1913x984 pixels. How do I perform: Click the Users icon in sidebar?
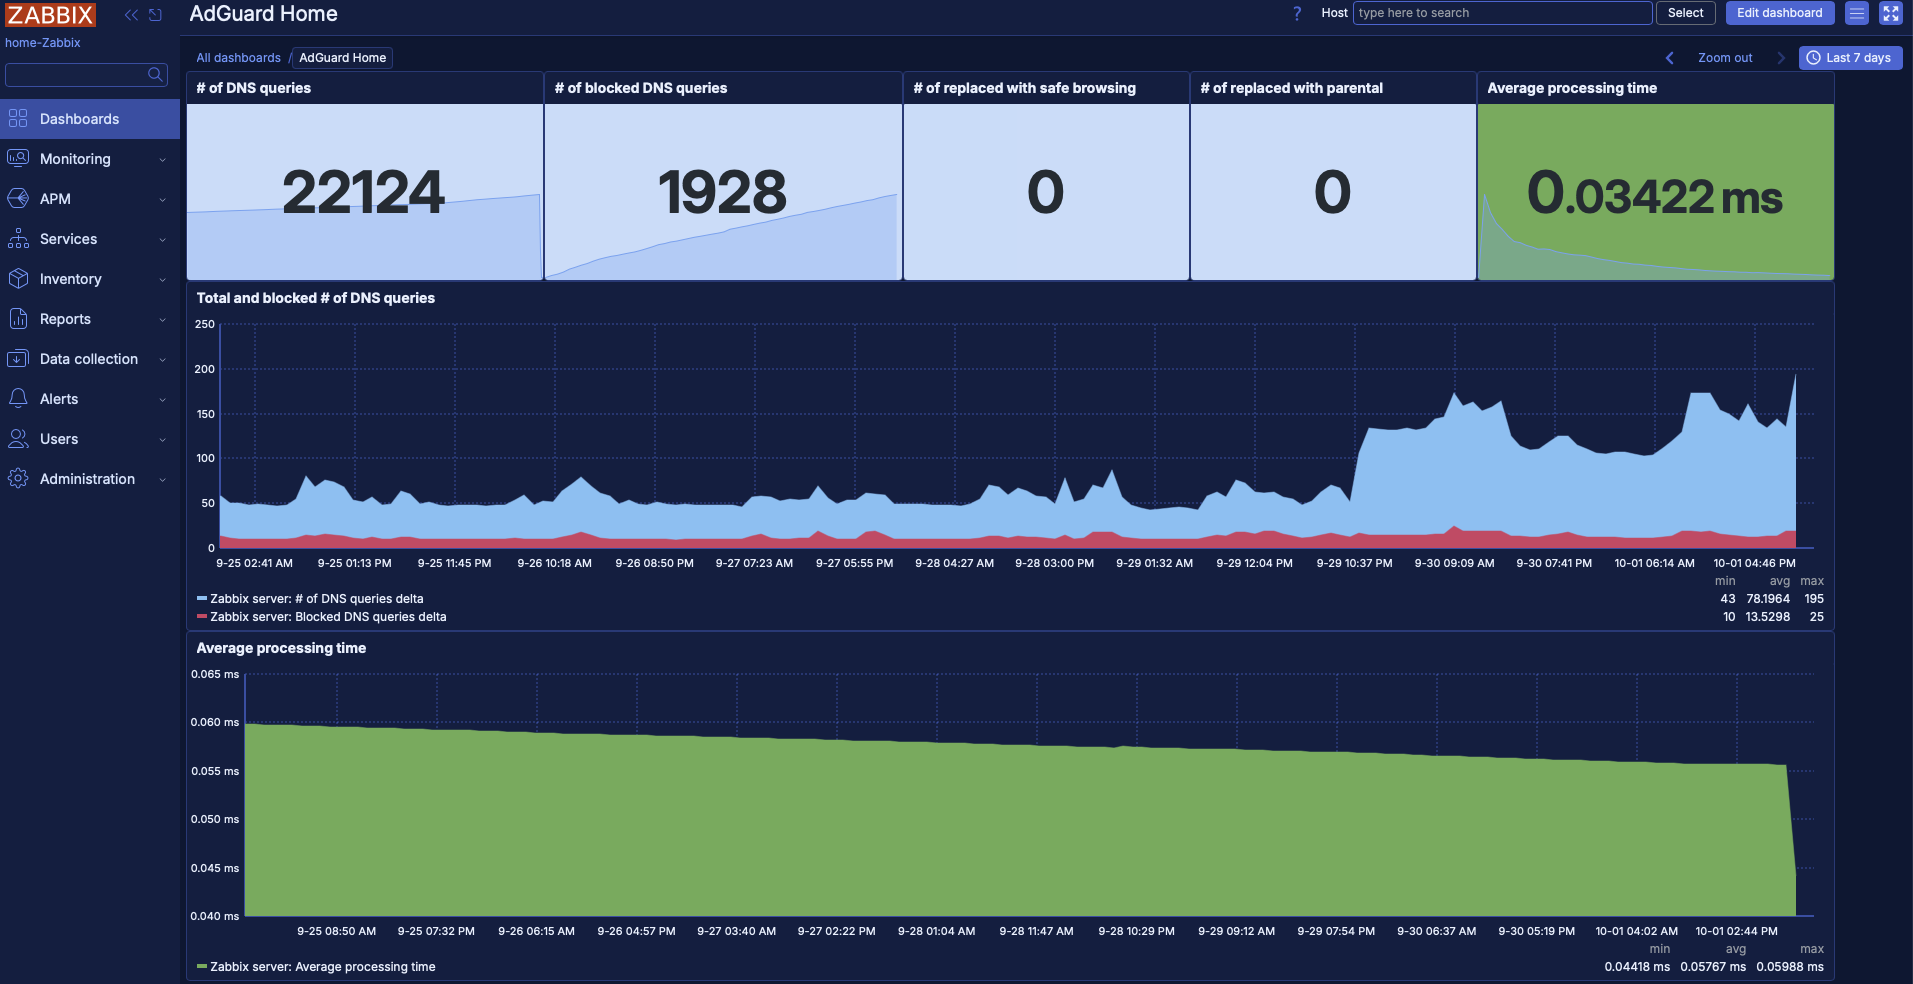(x=18, y=439)
